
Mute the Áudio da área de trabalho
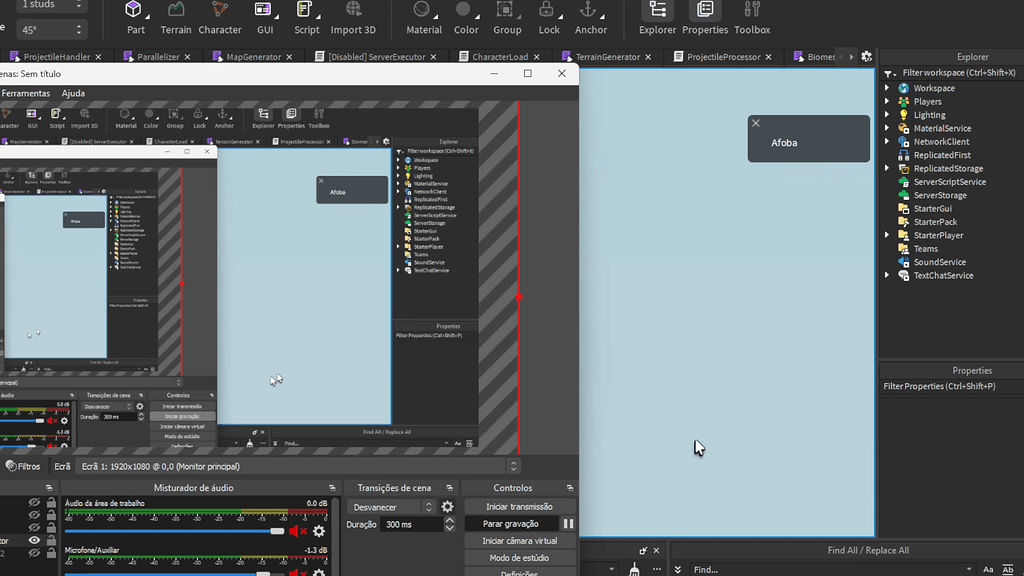[x=294, y=531]
